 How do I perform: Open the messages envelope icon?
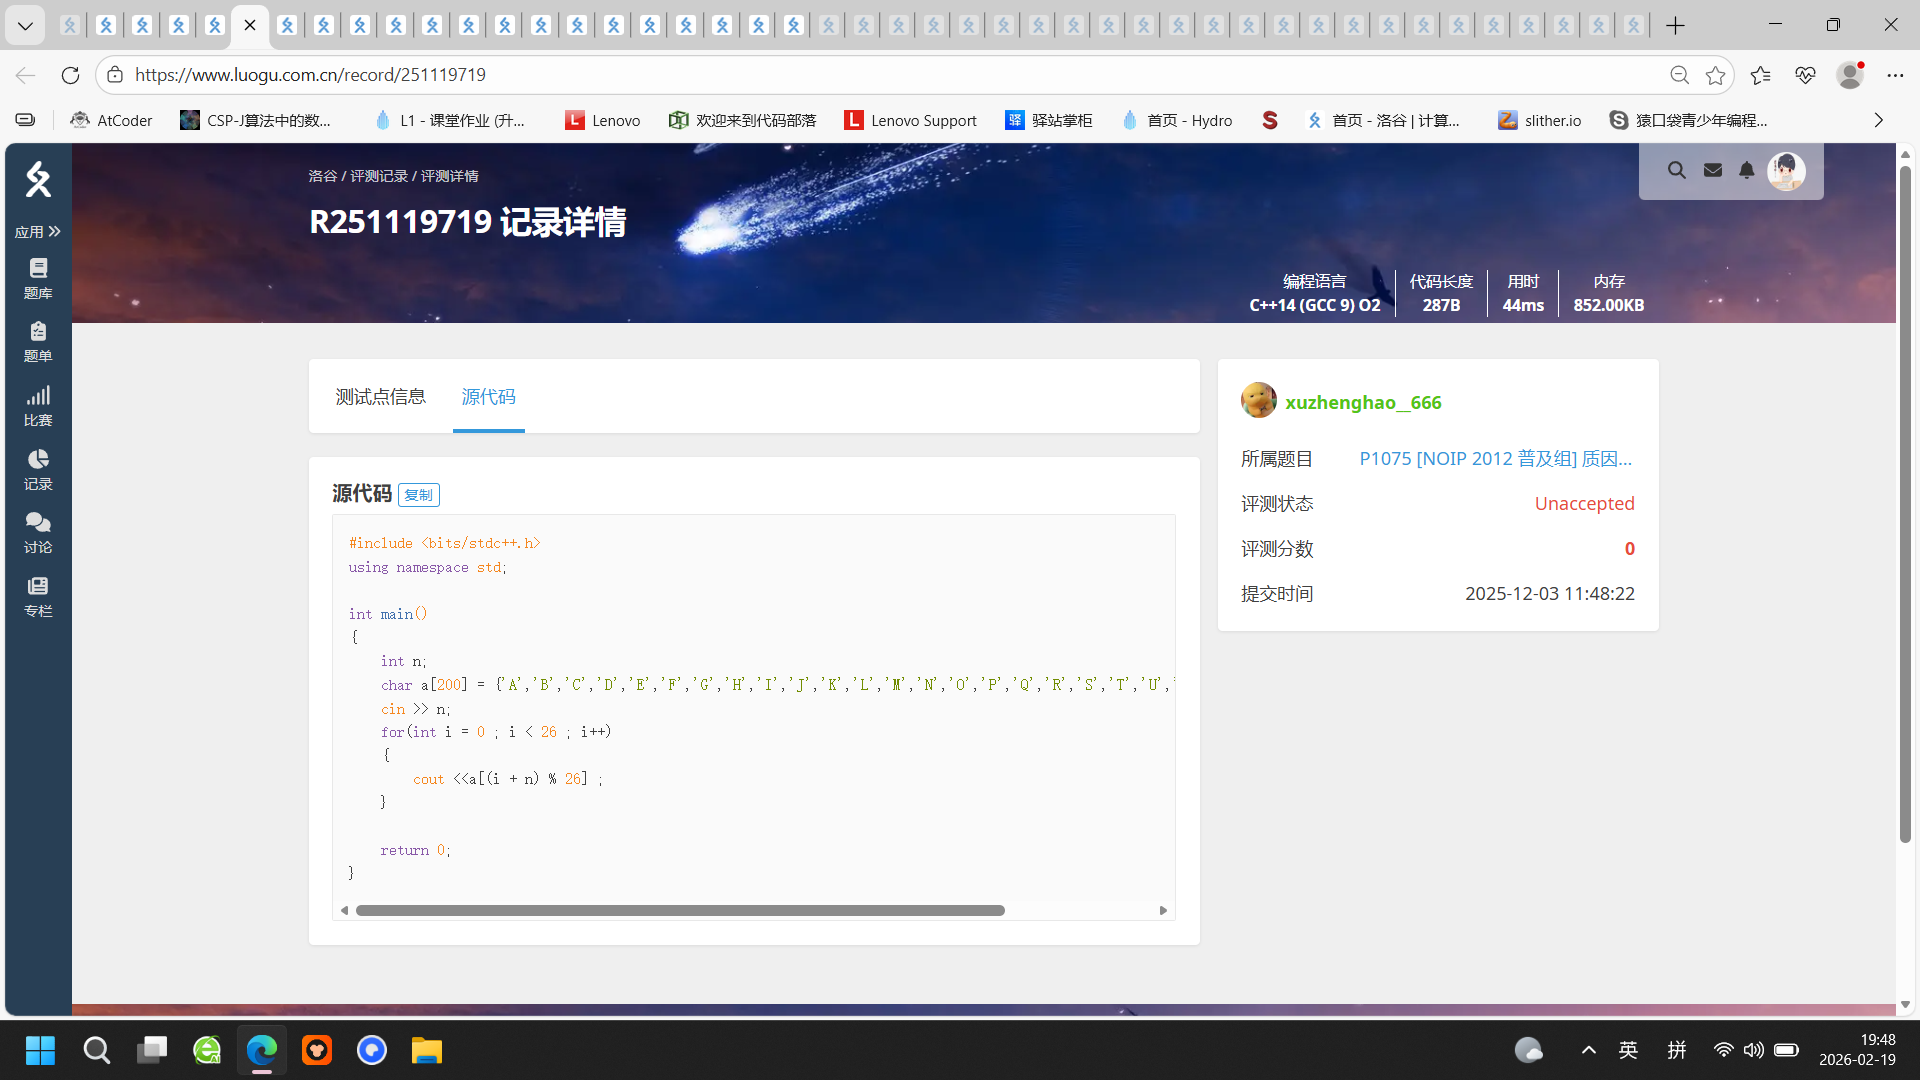tap(1713, 170)
